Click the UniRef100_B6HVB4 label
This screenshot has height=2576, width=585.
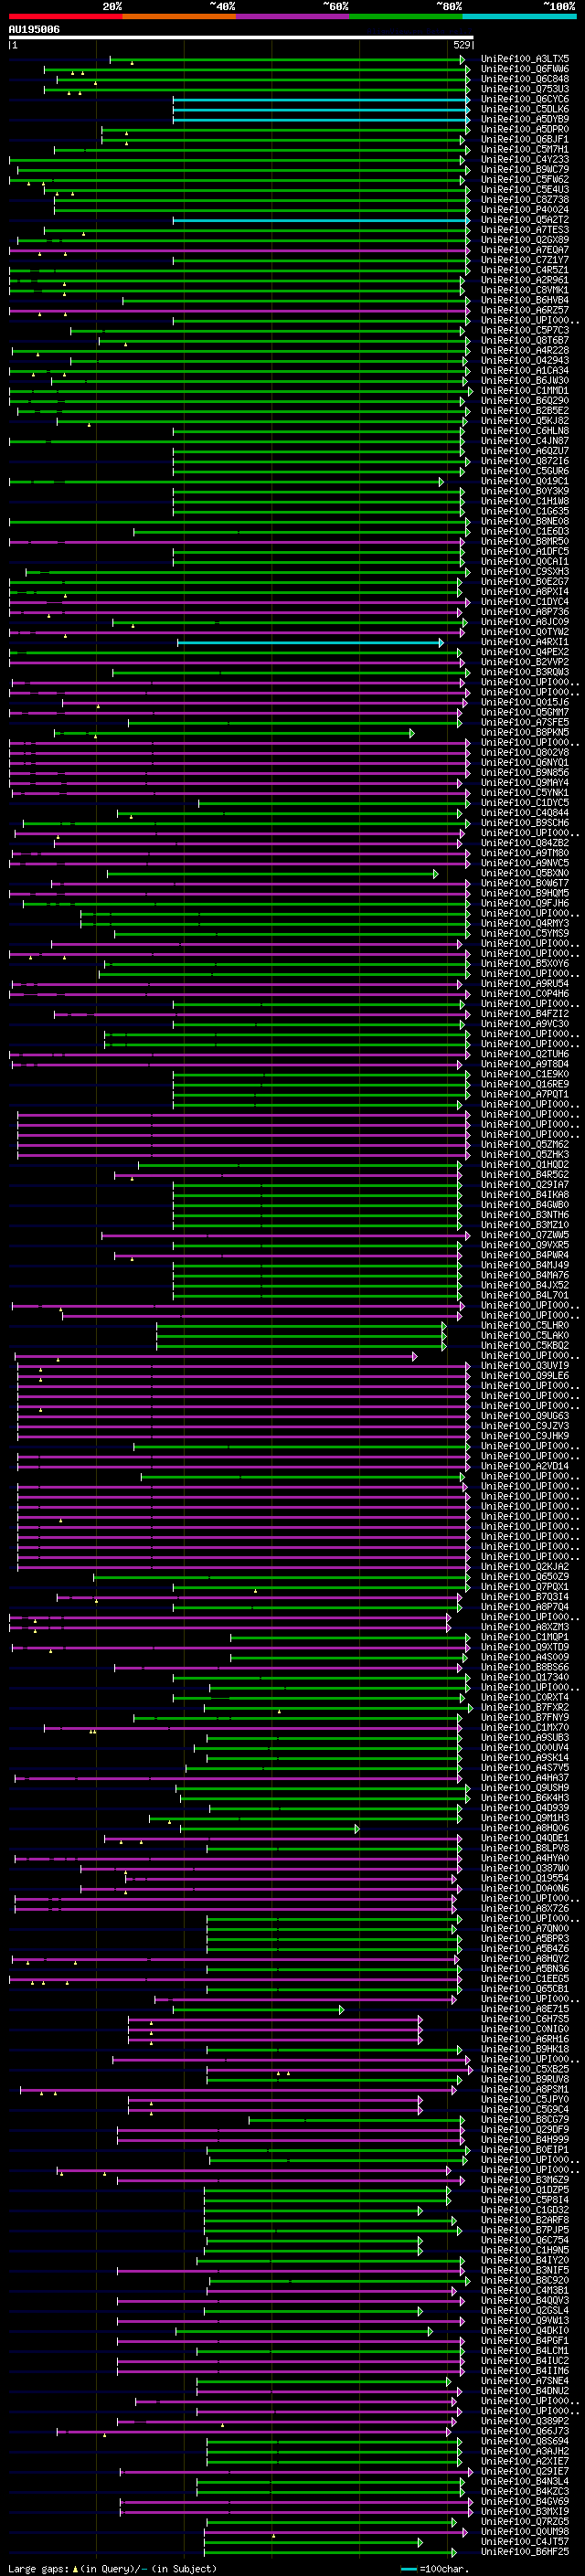525,301
